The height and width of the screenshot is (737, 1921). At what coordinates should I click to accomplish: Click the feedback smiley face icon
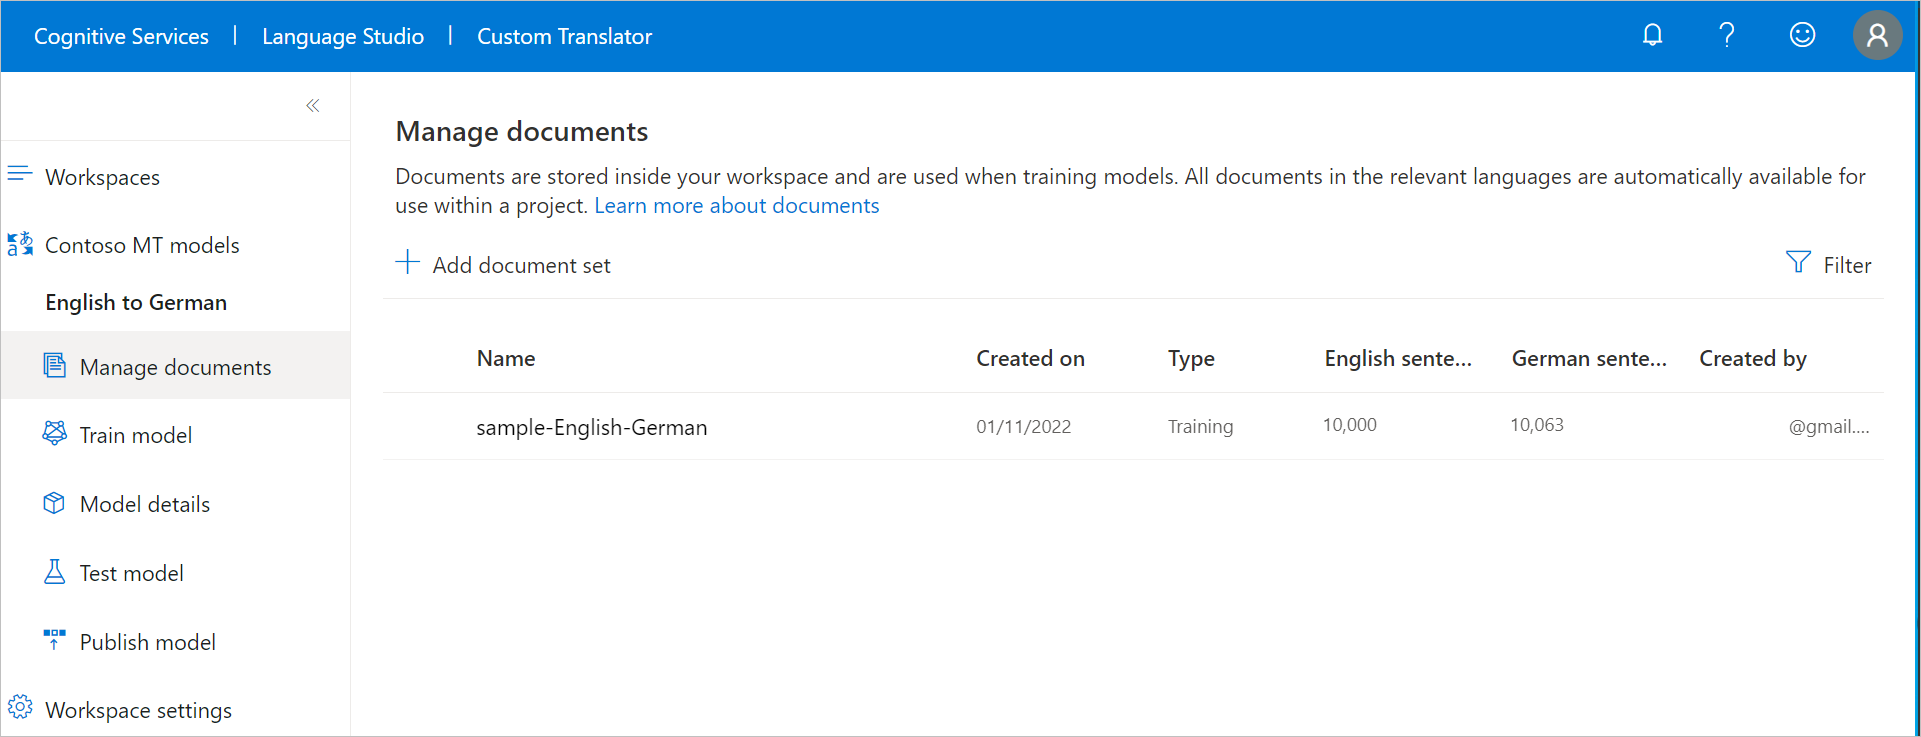click(1802, 35)
